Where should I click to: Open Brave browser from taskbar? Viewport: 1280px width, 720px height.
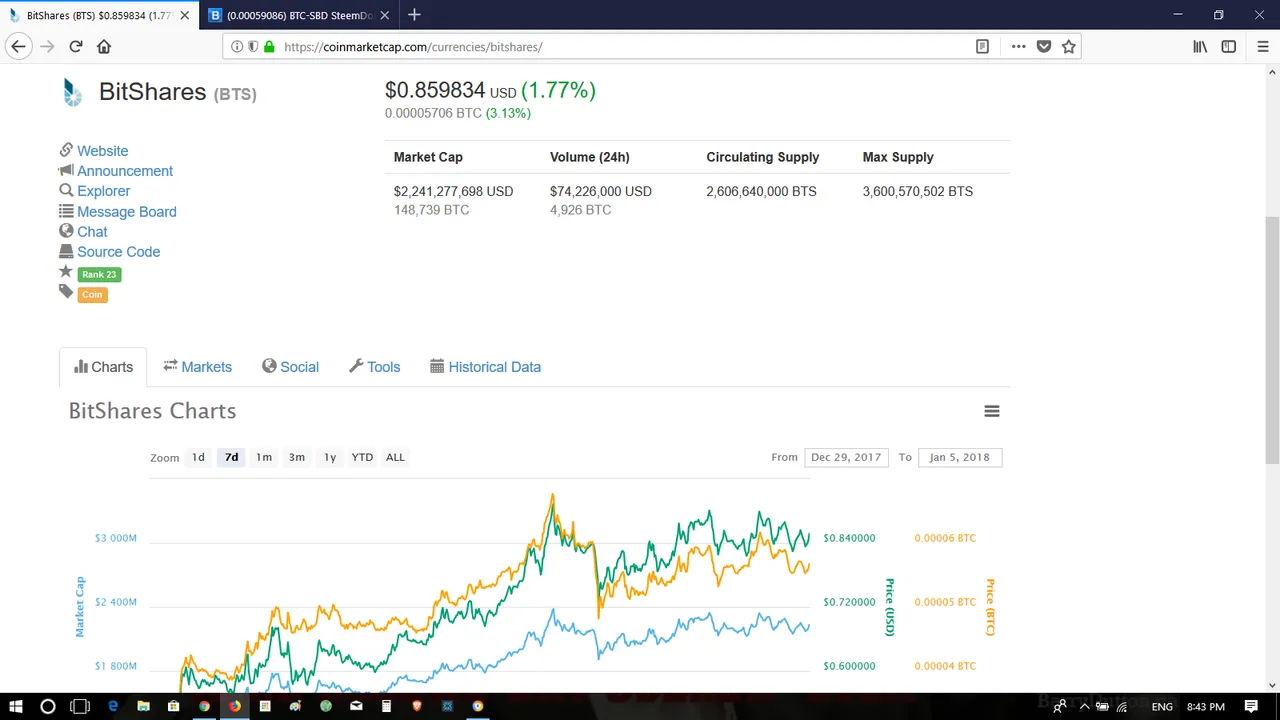417,706
